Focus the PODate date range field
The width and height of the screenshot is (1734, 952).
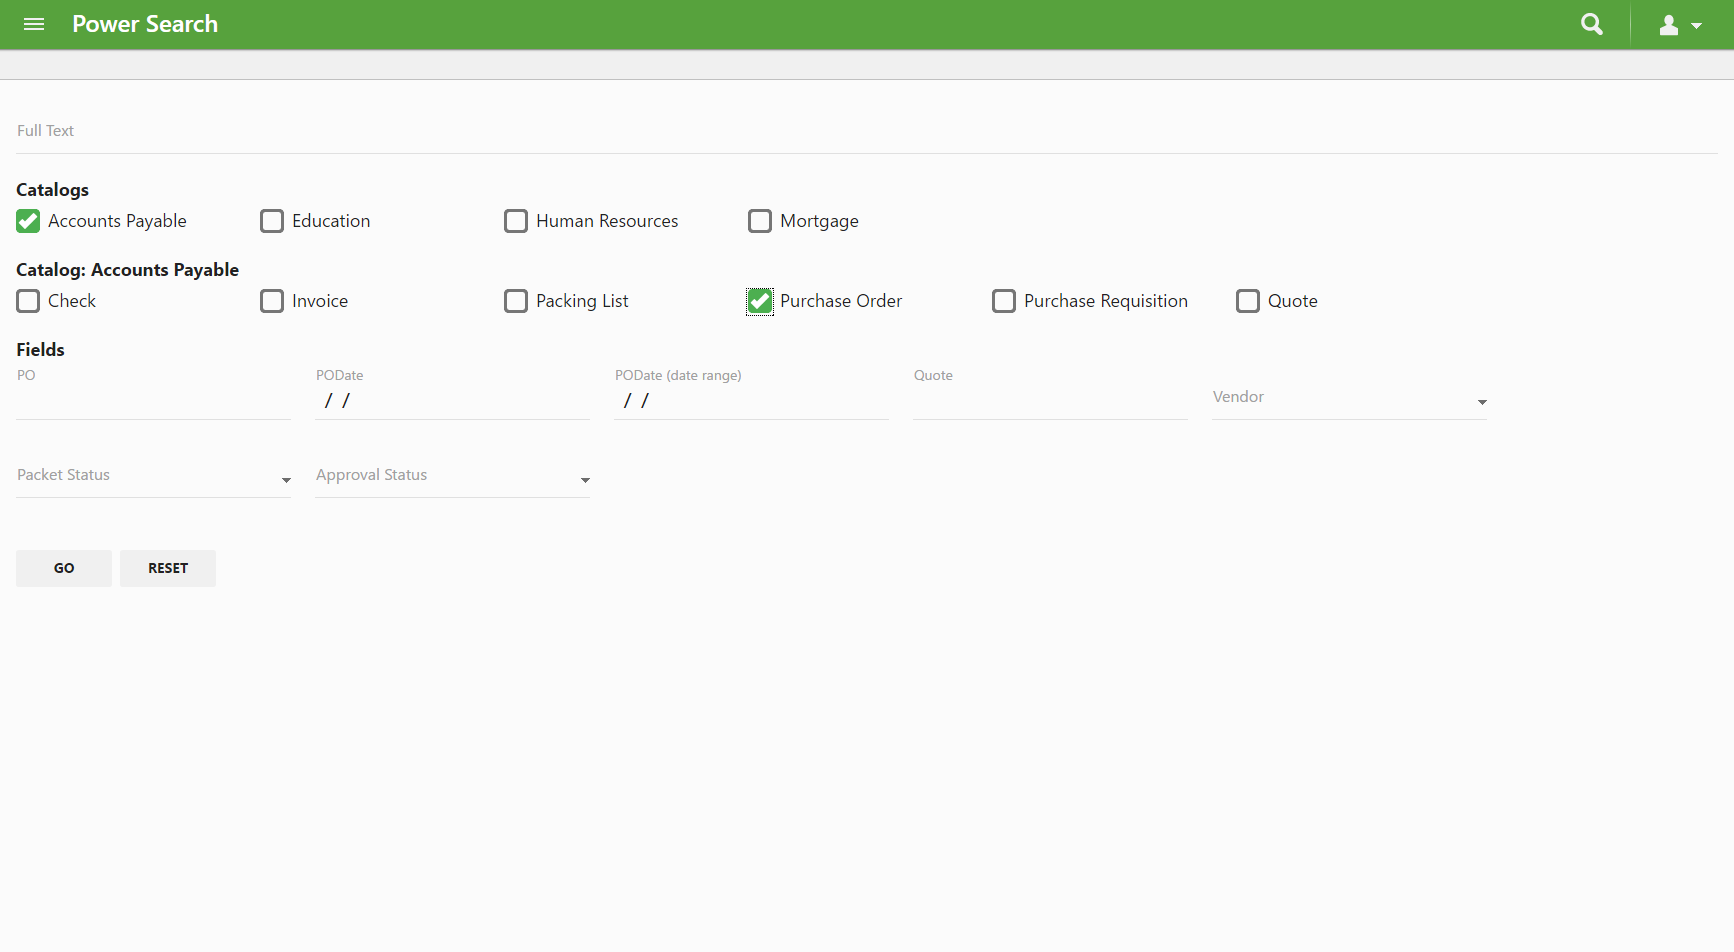click(751, 400)
